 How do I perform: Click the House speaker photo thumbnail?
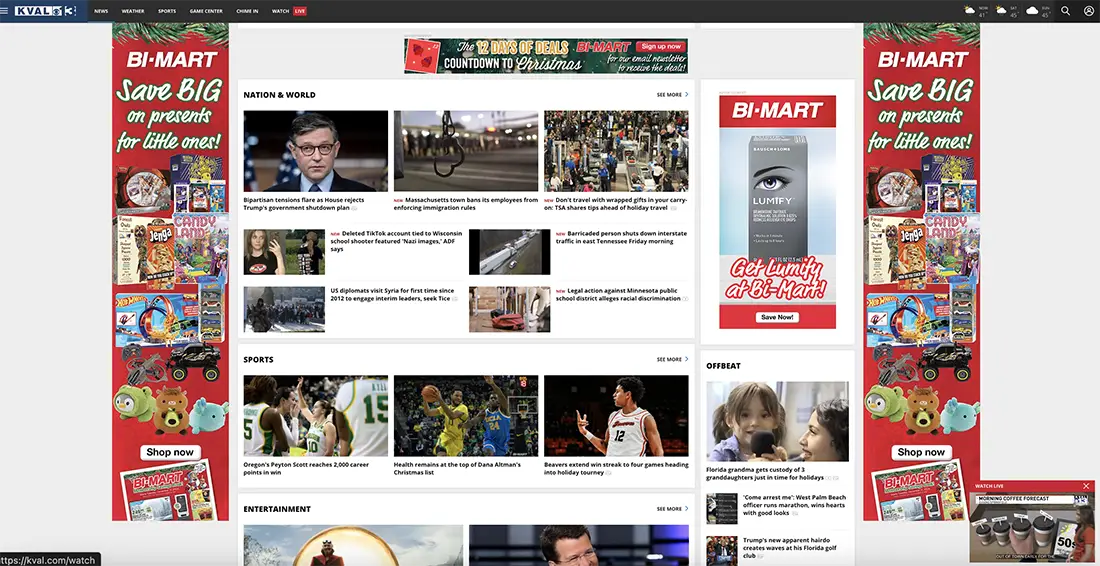coord(316,151)
